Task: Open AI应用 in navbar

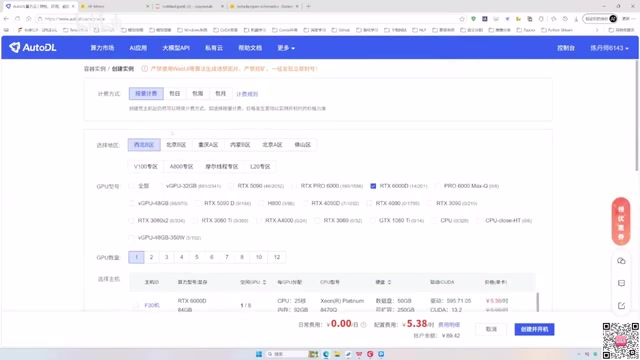Action: [138, 48]
